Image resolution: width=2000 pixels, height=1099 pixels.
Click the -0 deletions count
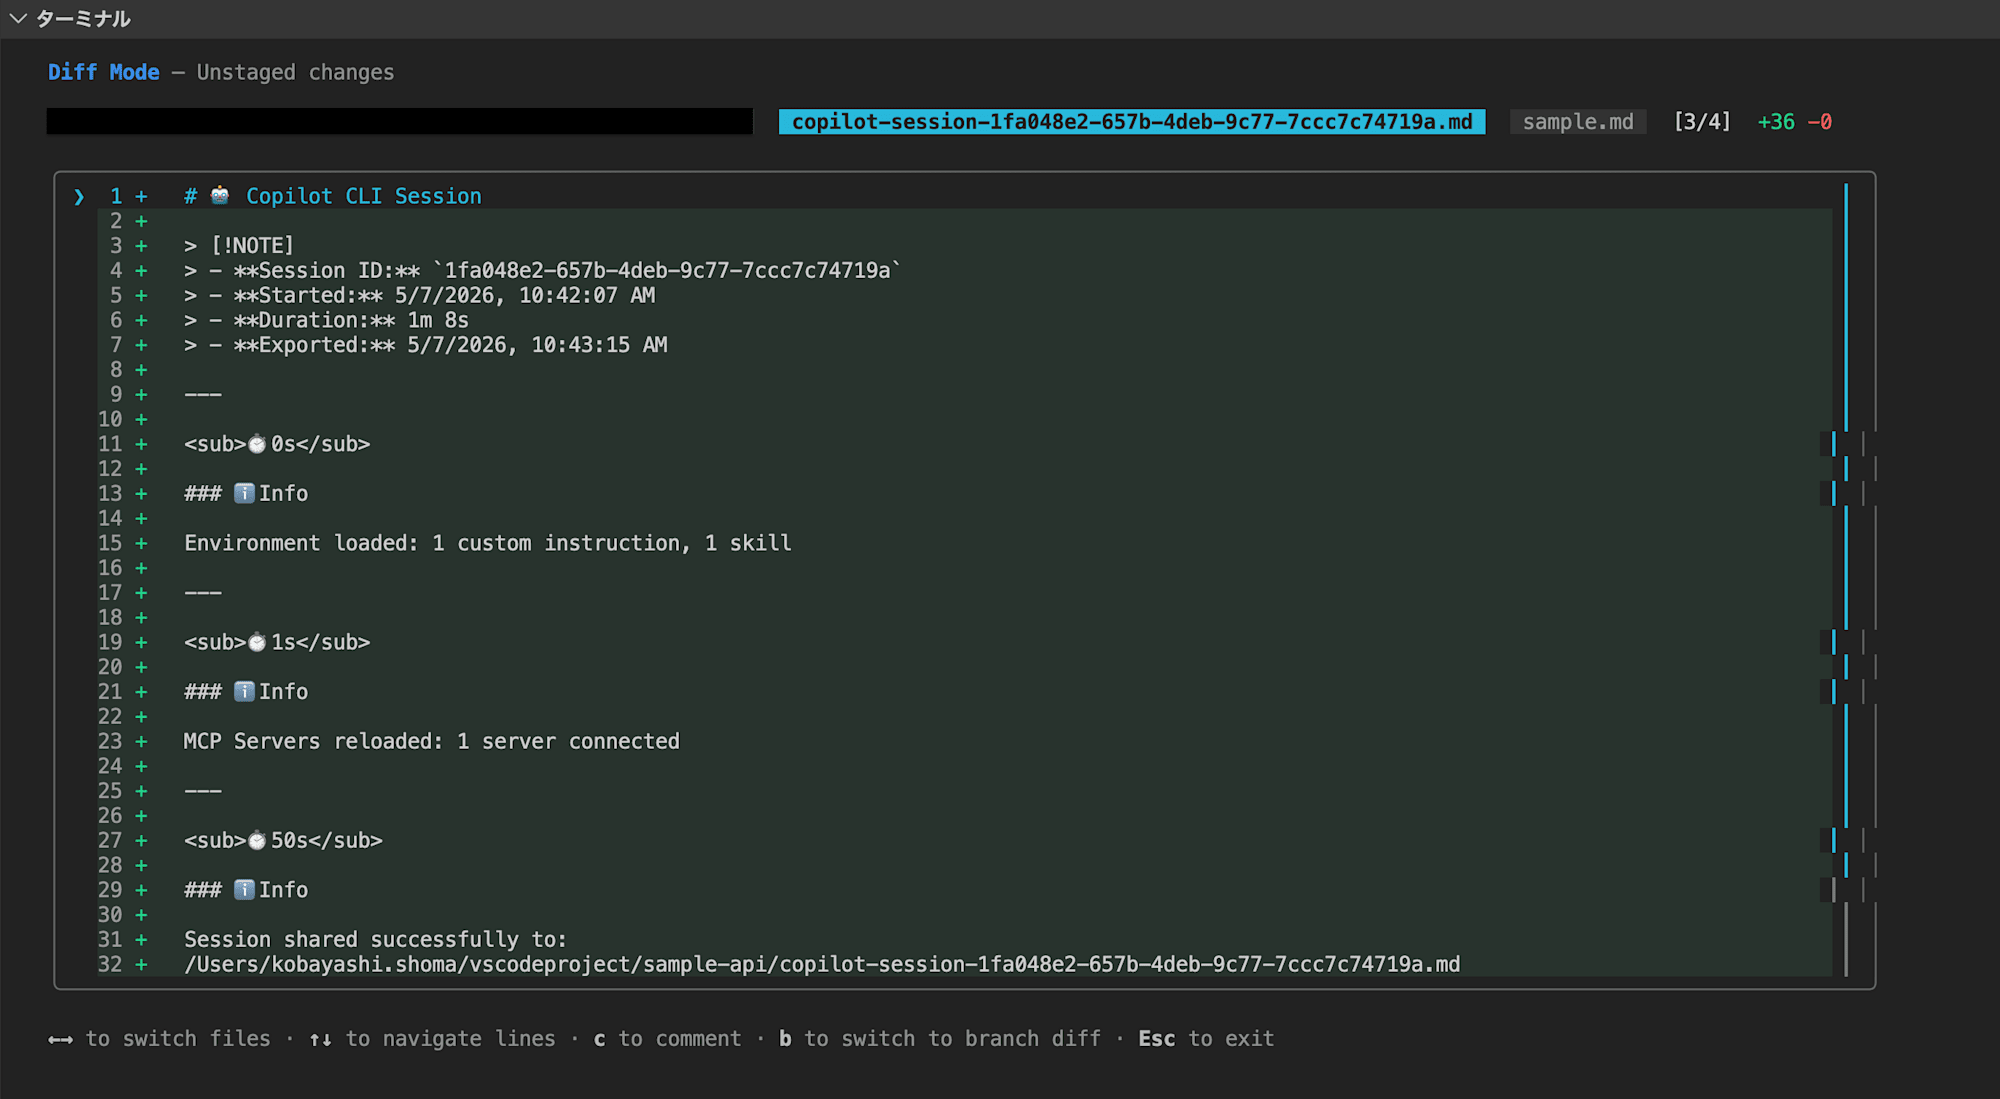tap(1820, 122)
